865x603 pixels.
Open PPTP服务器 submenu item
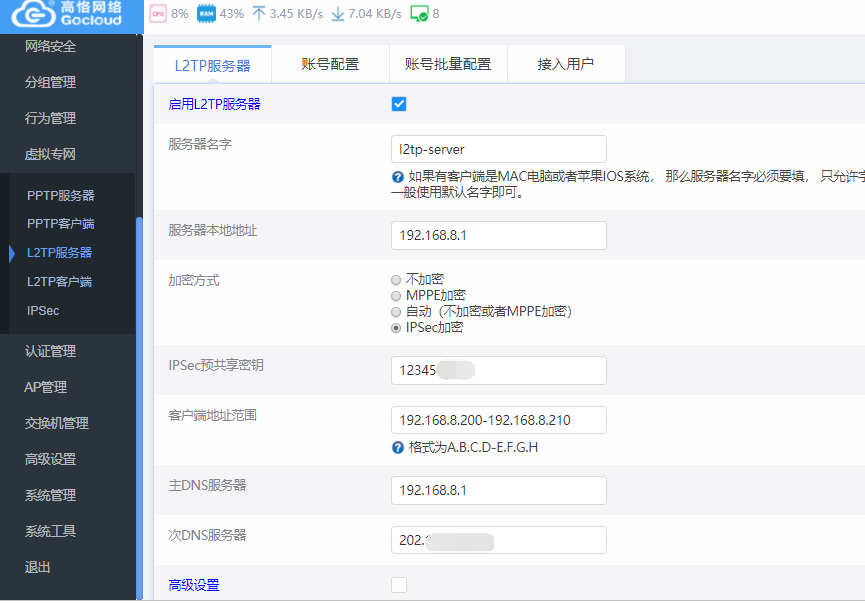click(61, 195)
